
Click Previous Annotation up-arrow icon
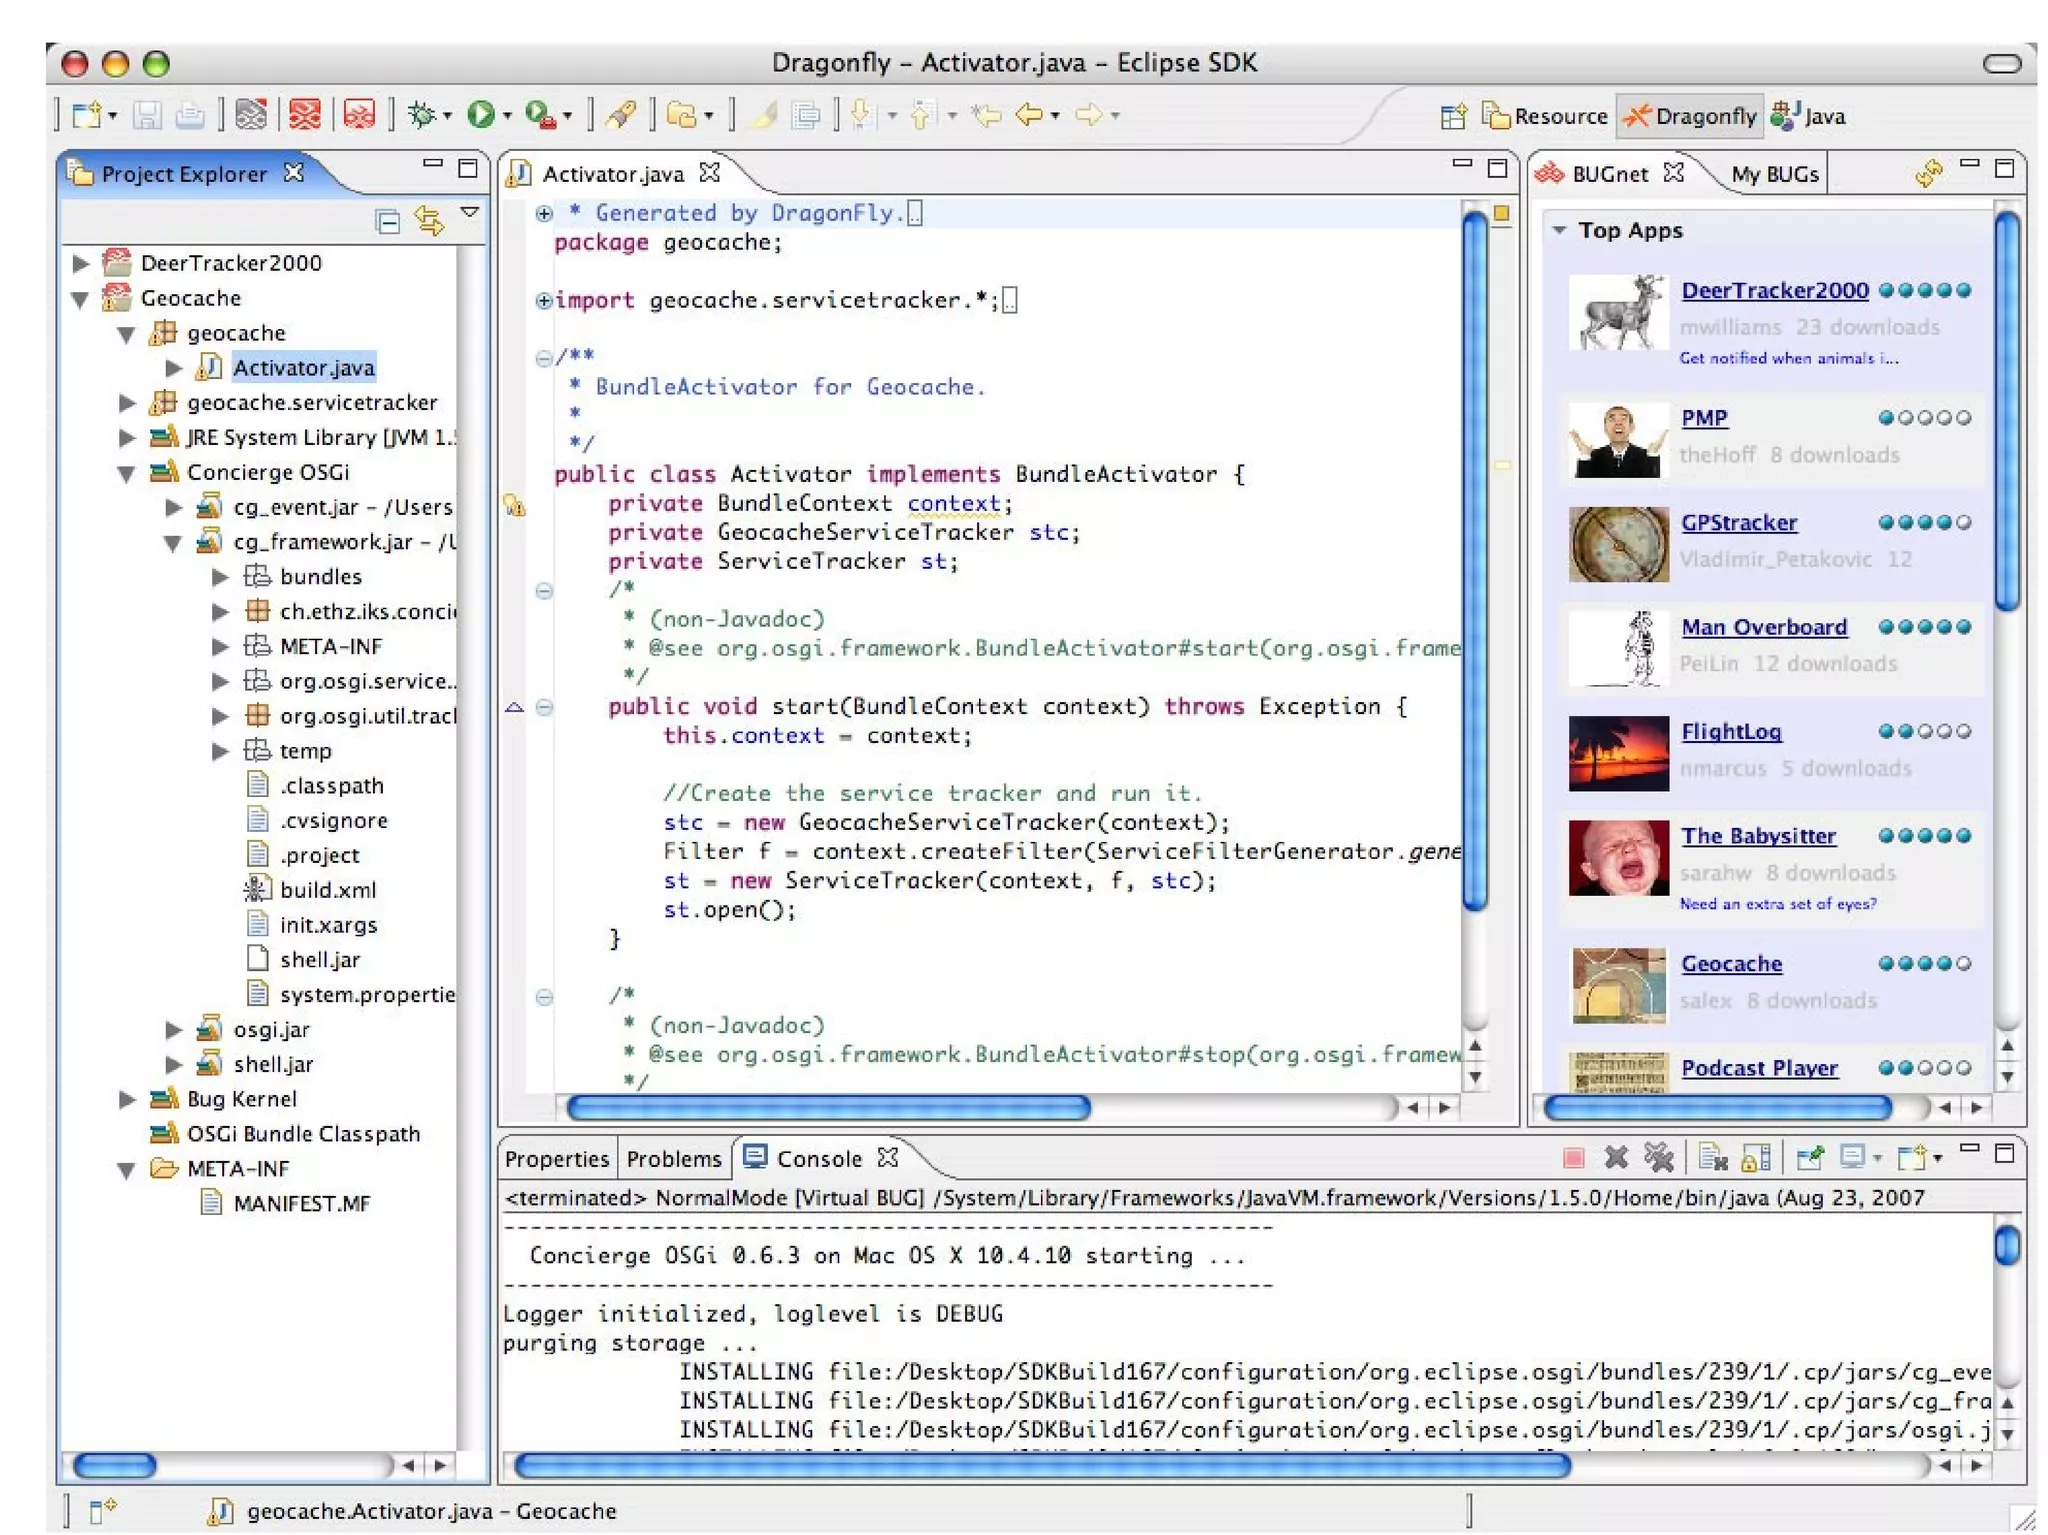pos(922,116)
